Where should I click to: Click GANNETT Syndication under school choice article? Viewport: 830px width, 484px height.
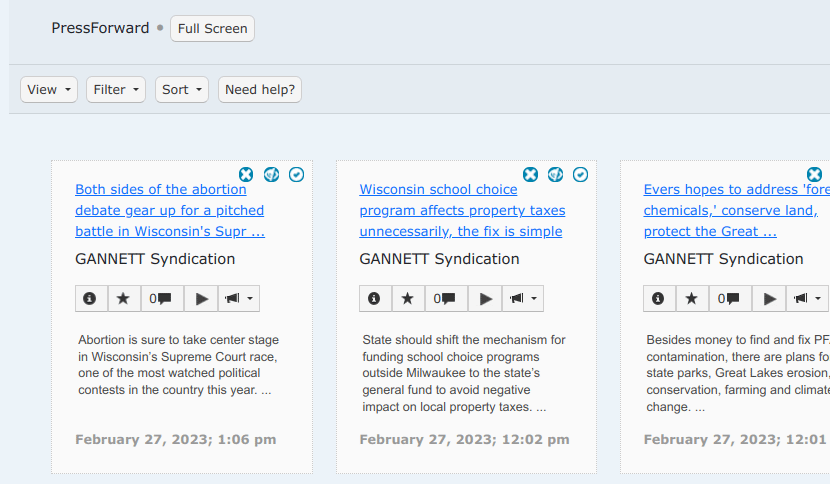(439, 259)
